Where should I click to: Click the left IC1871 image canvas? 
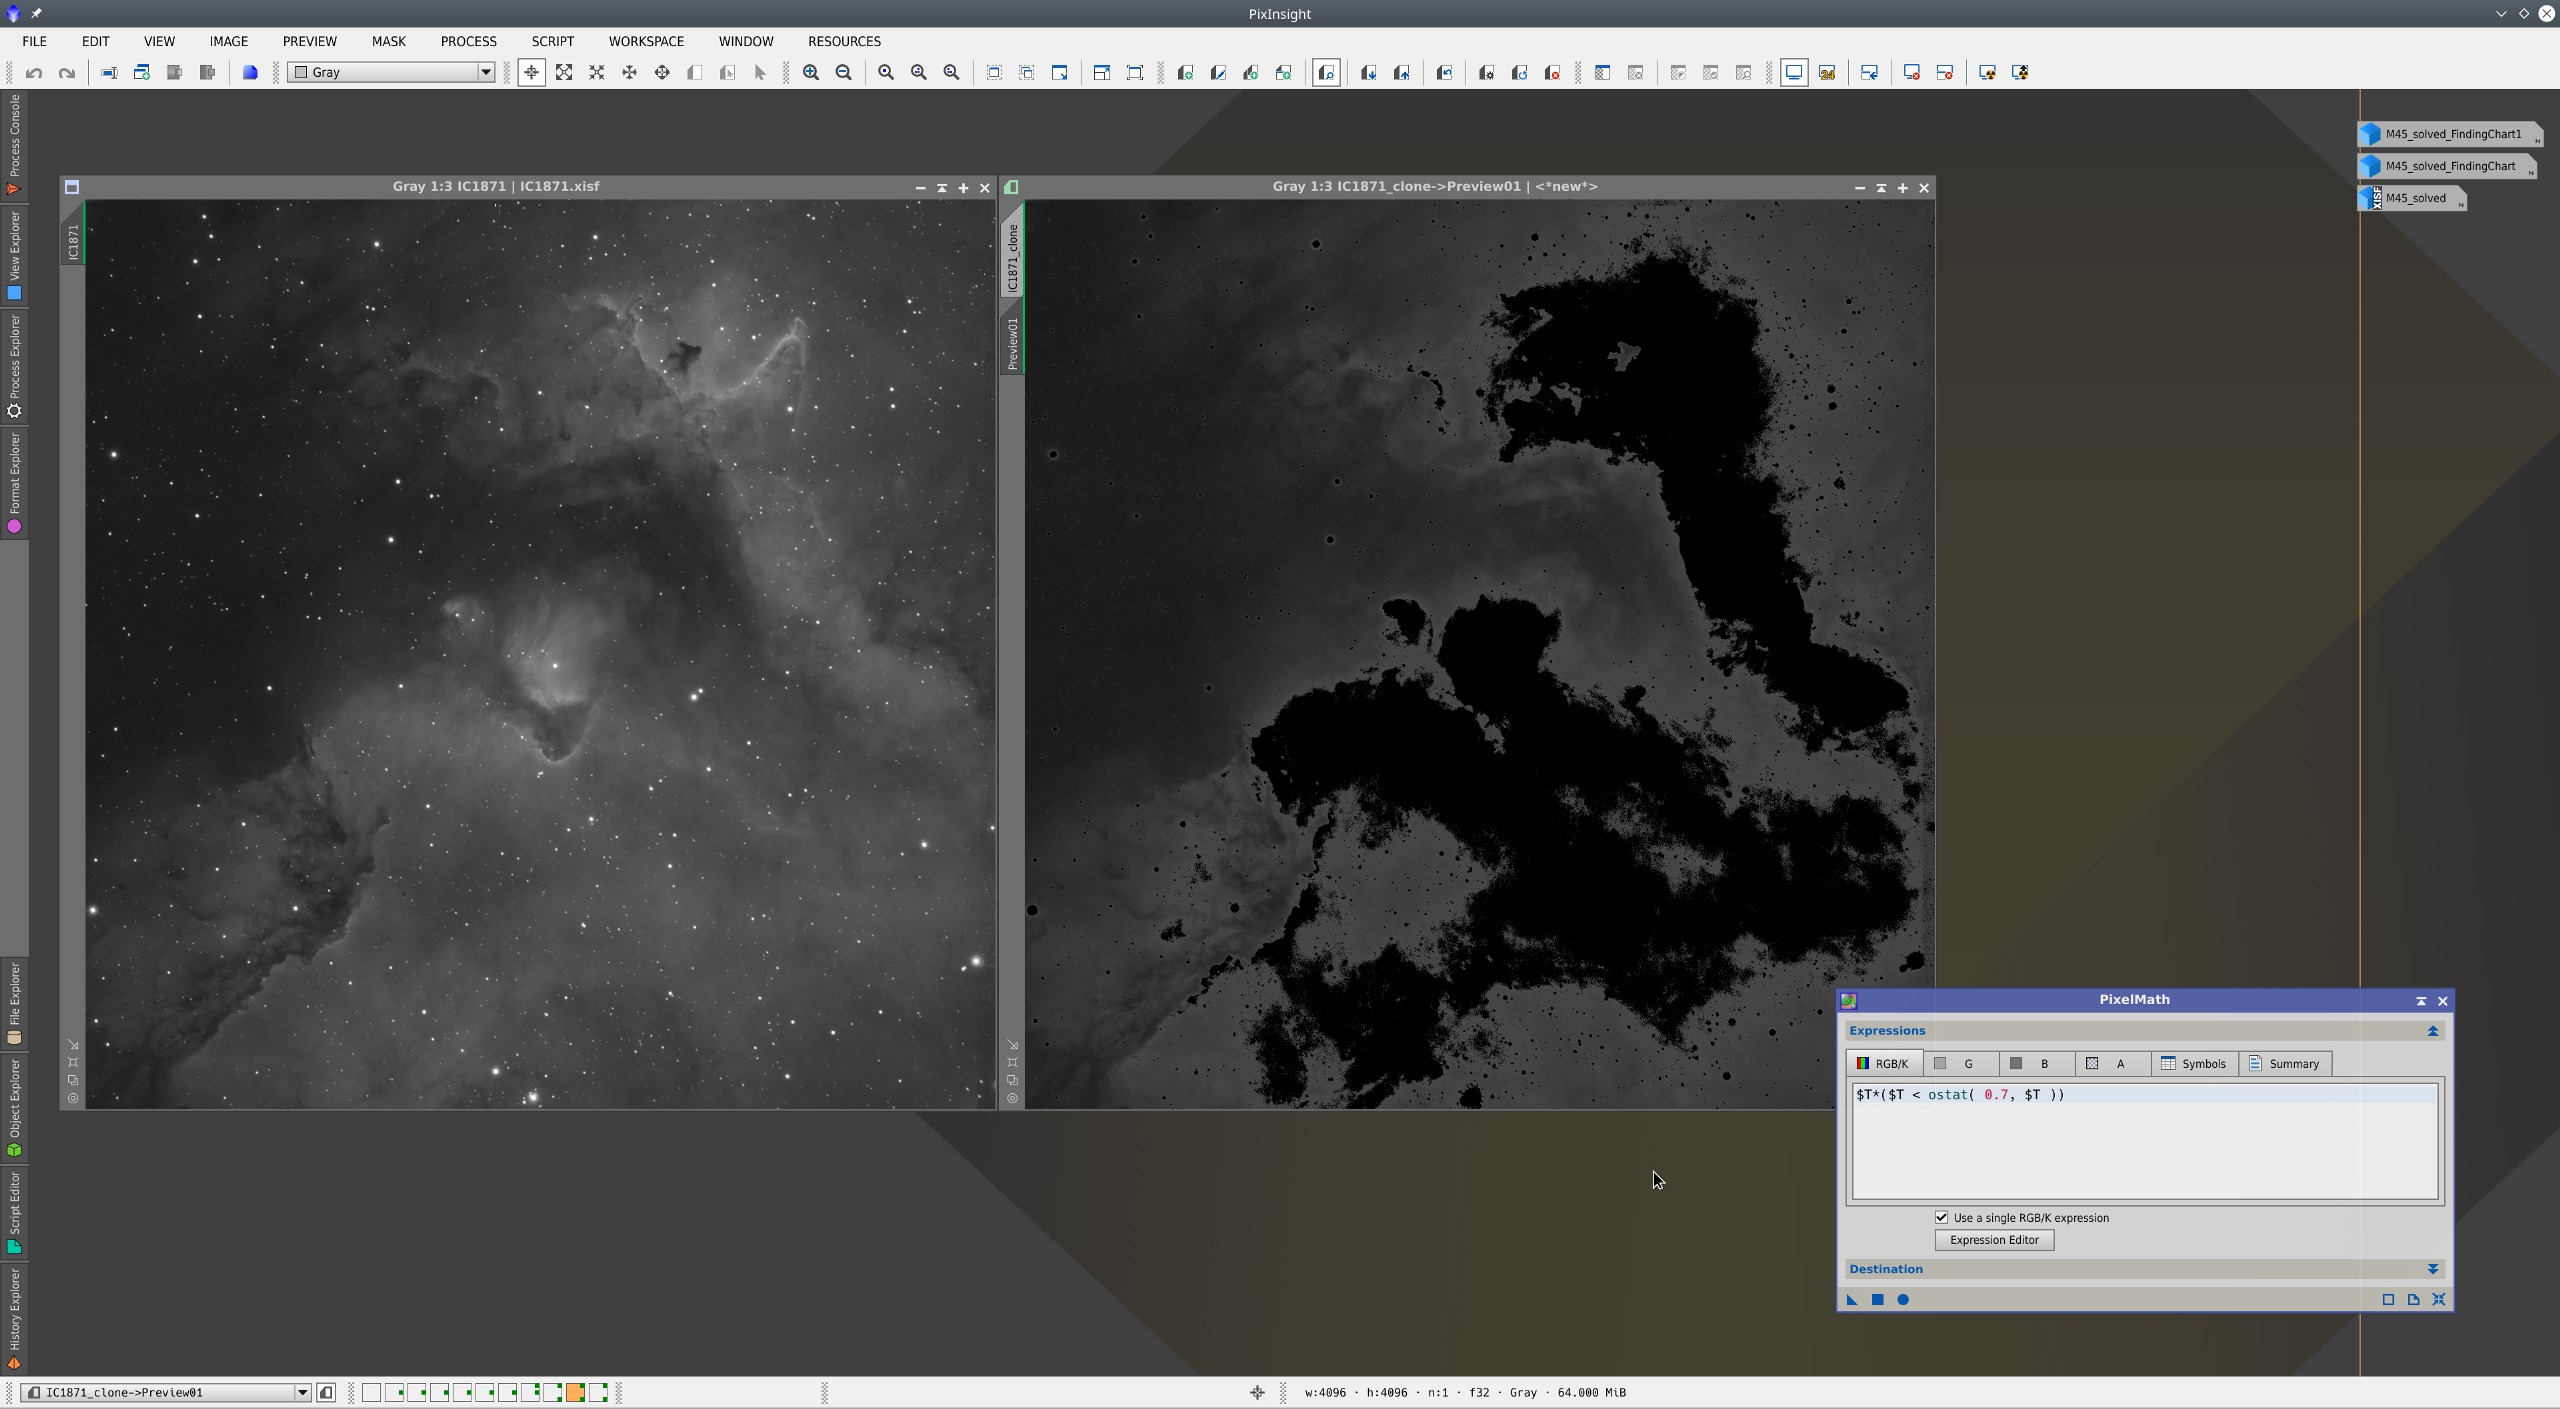click(x=540, y=654)
